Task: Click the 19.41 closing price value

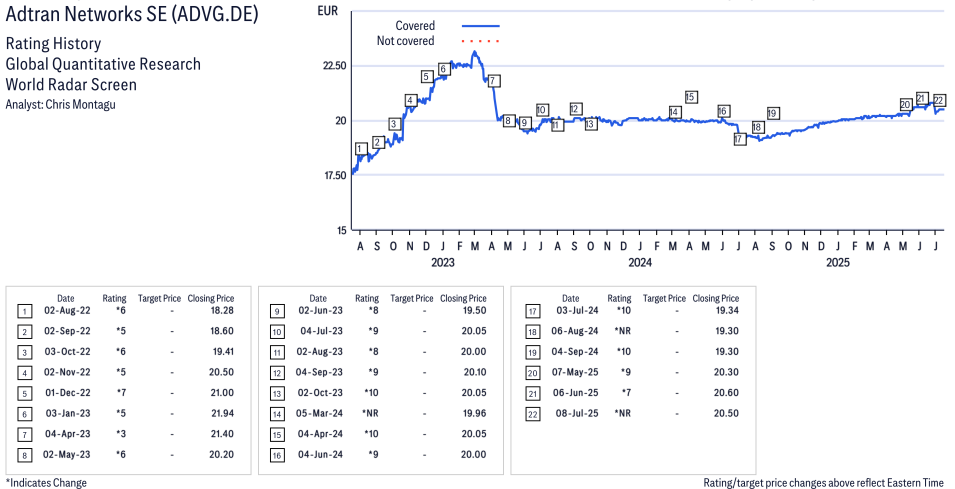Action: (x=223, y=352)
